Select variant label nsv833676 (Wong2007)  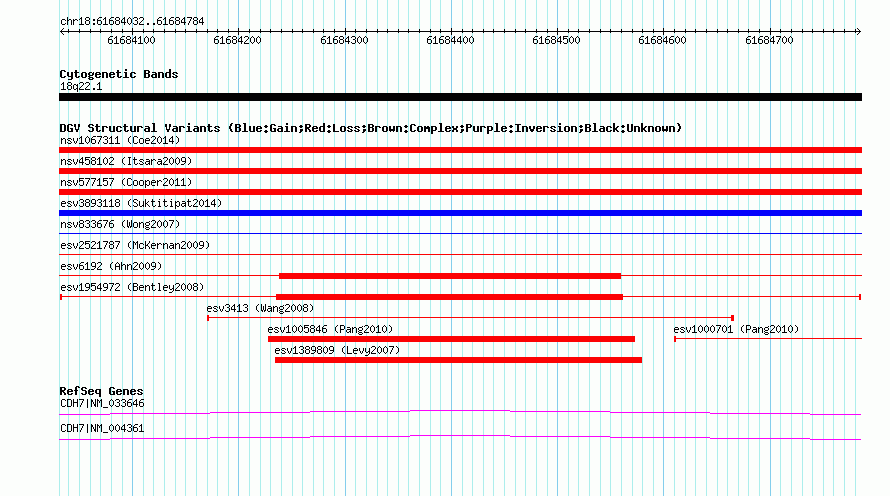pos(120,224)
